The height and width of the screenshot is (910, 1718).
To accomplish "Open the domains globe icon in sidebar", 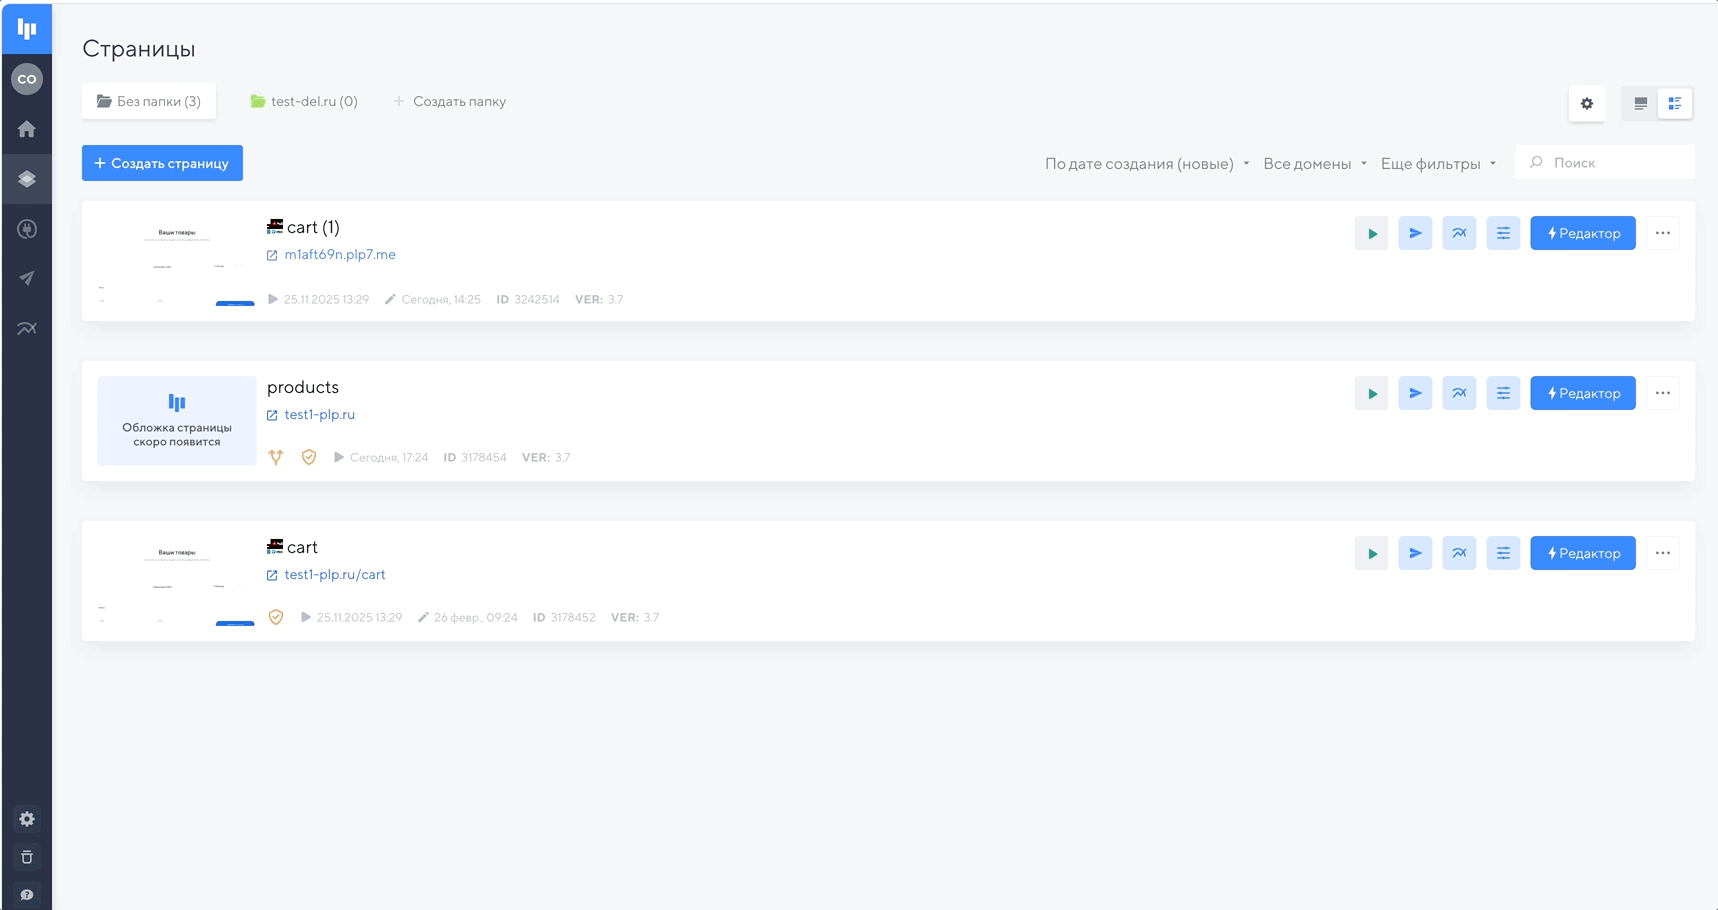I will [27, 229].
